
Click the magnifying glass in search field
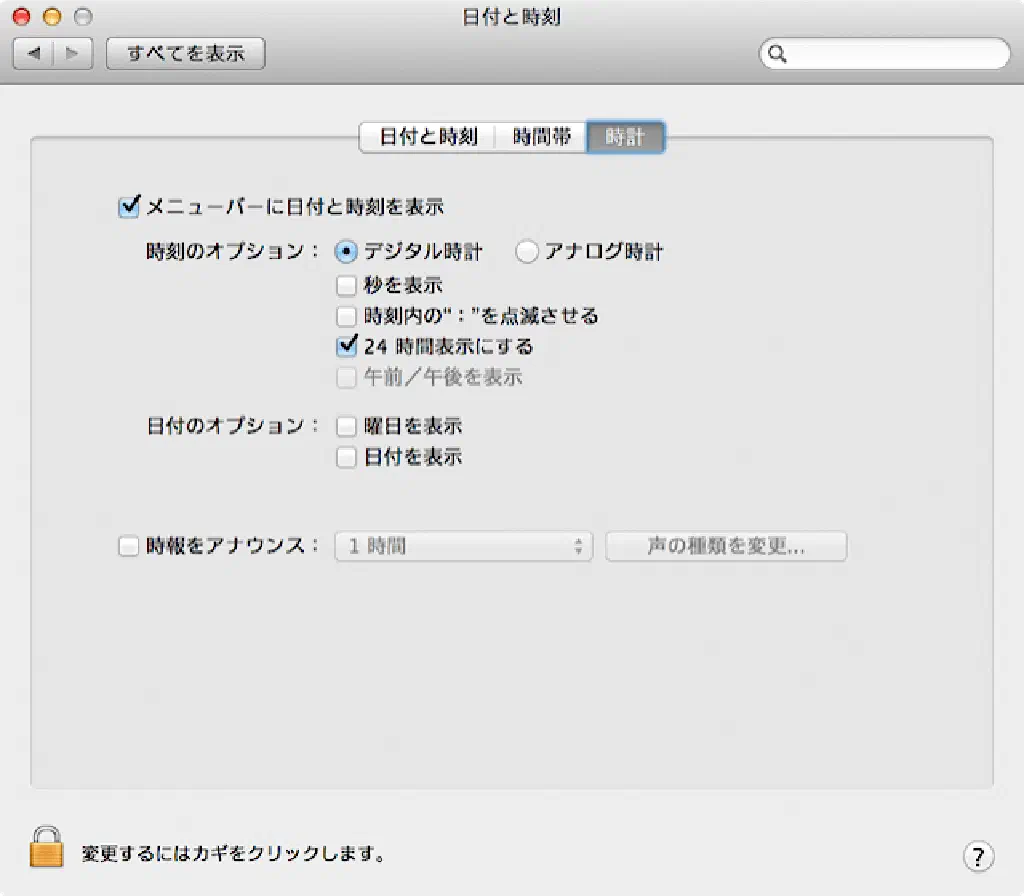tap(778, 54)
